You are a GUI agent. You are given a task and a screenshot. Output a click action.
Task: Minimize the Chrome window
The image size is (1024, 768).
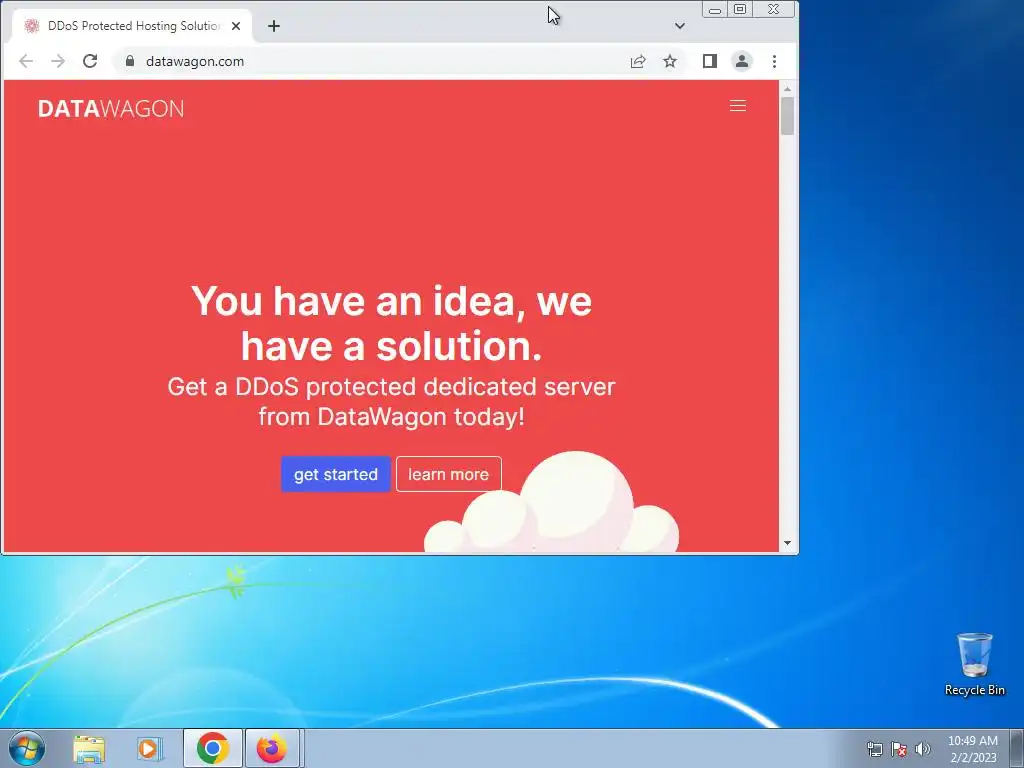[715, 9]
